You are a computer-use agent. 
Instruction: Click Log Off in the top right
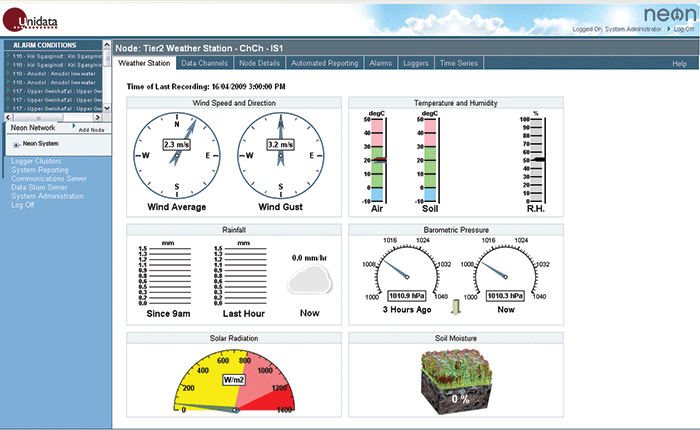pyautogui.click(x=683, y=30)
